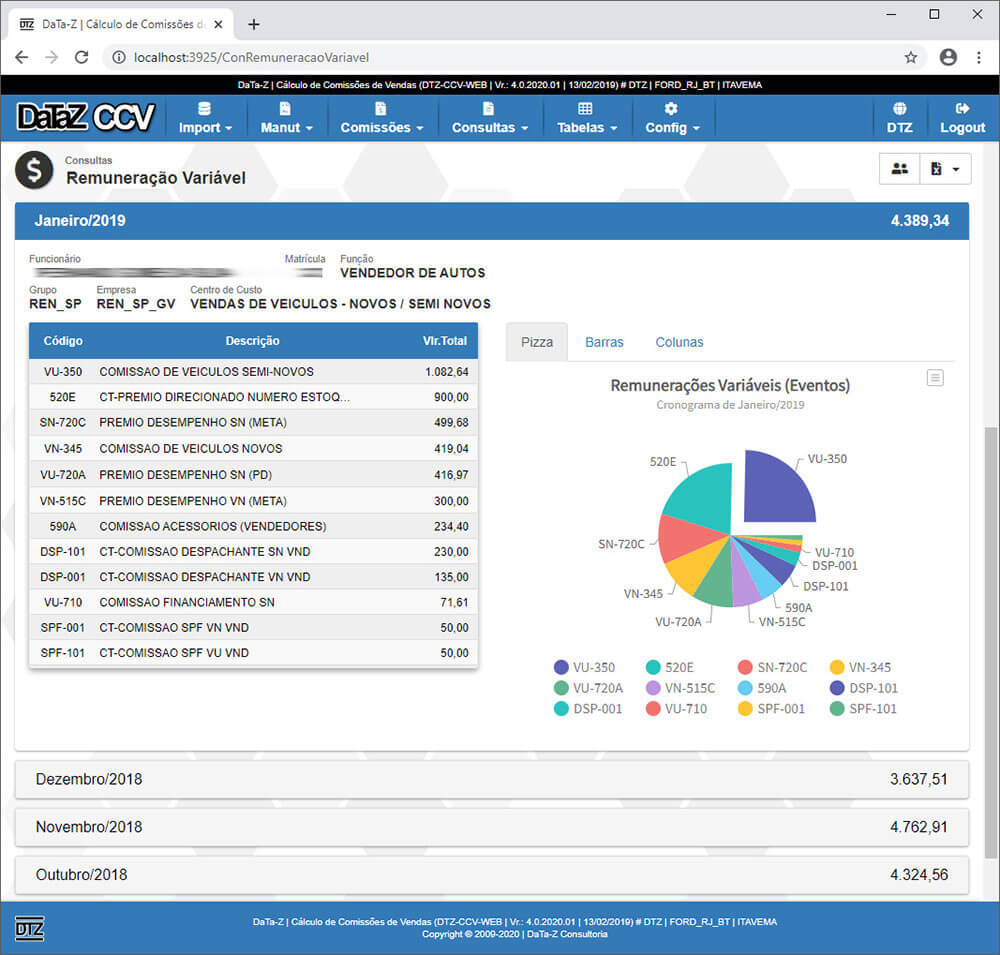Image resolution: width=1000 pixels, height=955 pixels.
Task: Collapse the Janeiro/2019 header bar
Action: click(491, 221)
